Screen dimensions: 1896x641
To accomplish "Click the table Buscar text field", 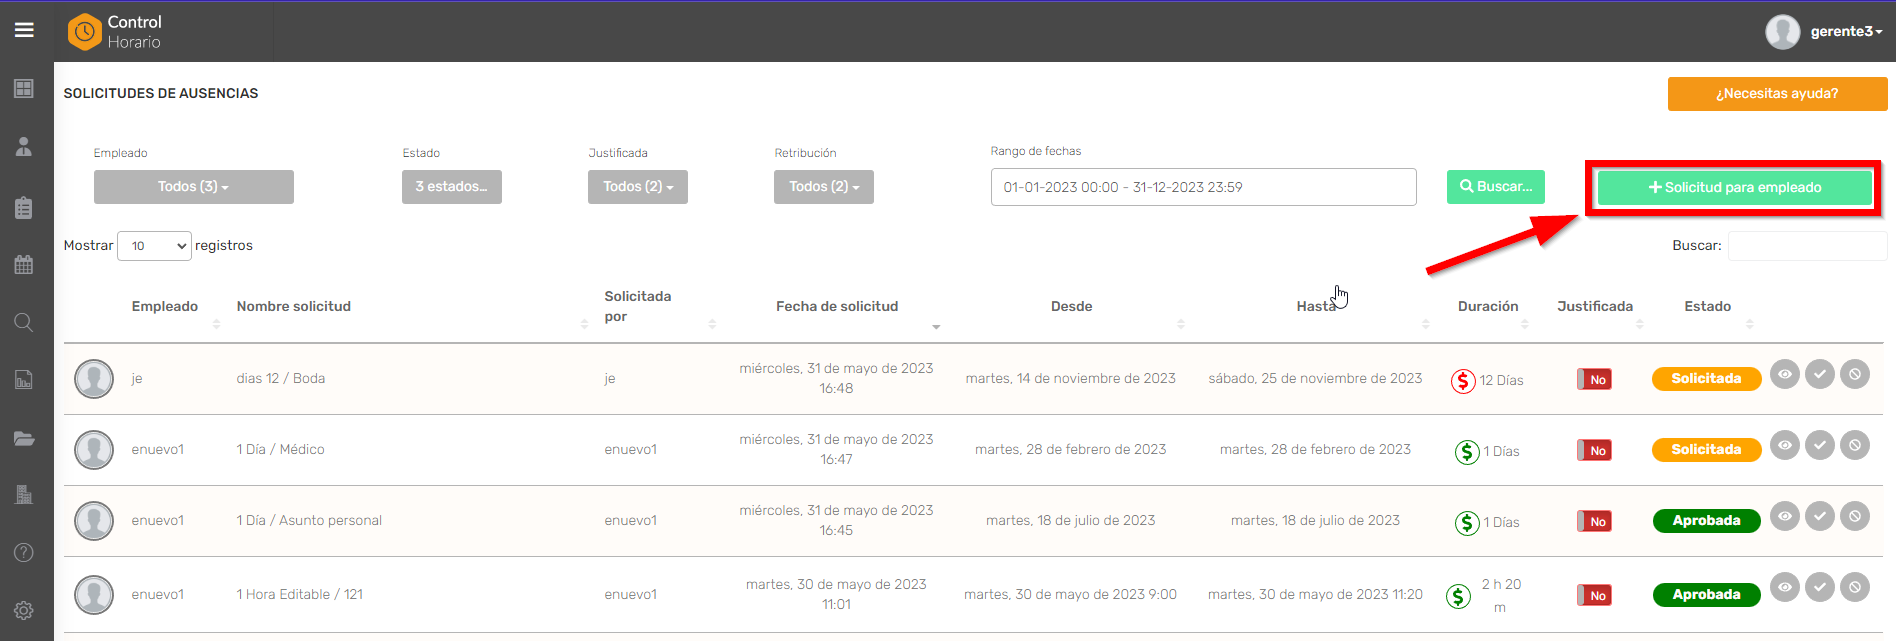I will tap(1808, 246).
